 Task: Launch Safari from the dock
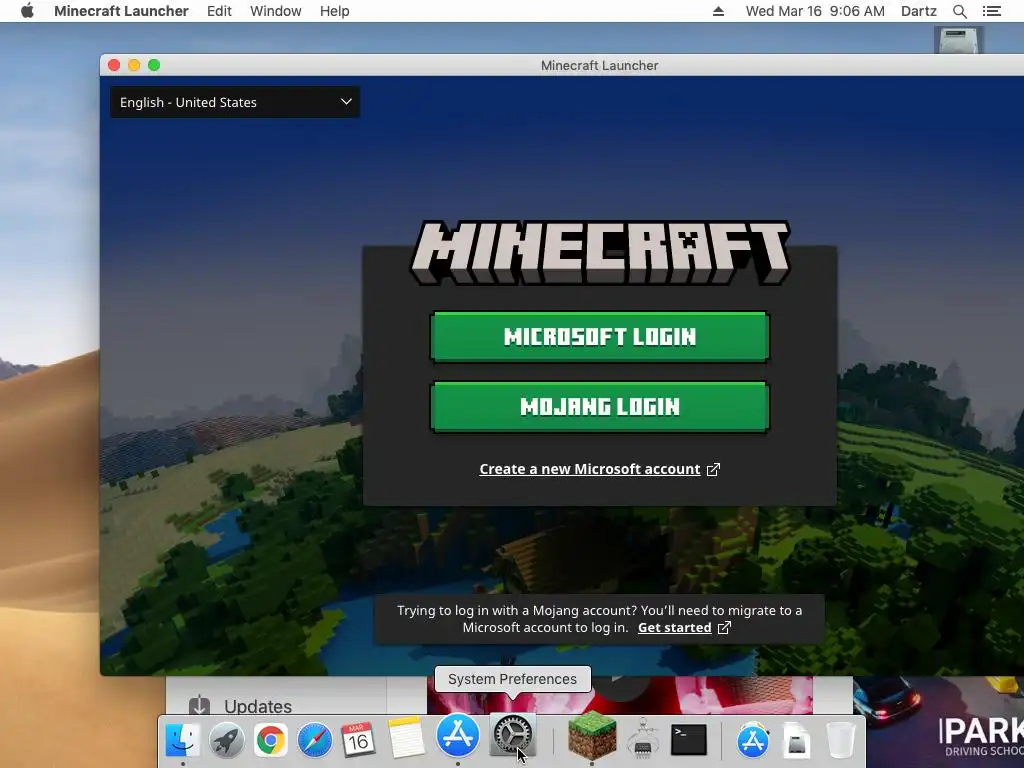[x=314, y=740]
